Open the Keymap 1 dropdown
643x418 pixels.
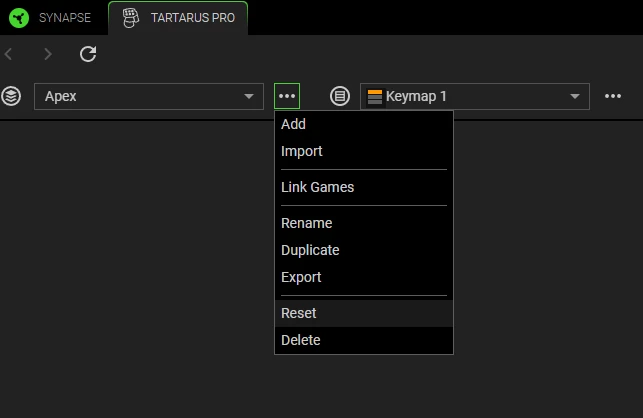475,96
